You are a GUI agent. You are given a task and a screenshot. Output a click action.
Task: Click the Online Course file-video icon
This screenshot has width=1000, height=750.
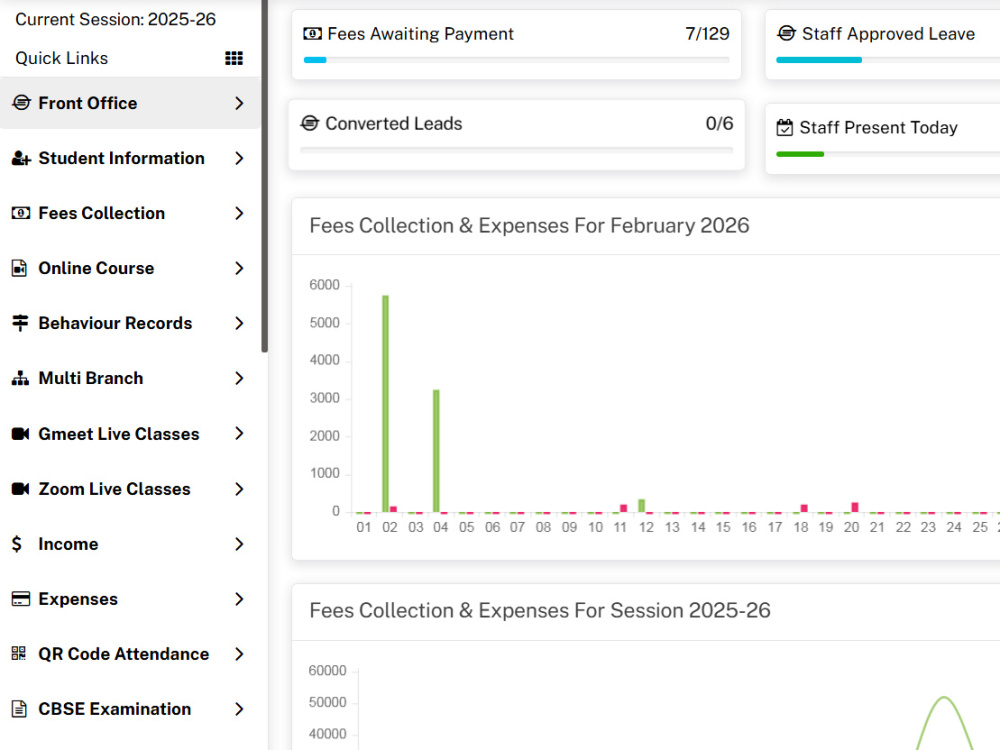20,268
